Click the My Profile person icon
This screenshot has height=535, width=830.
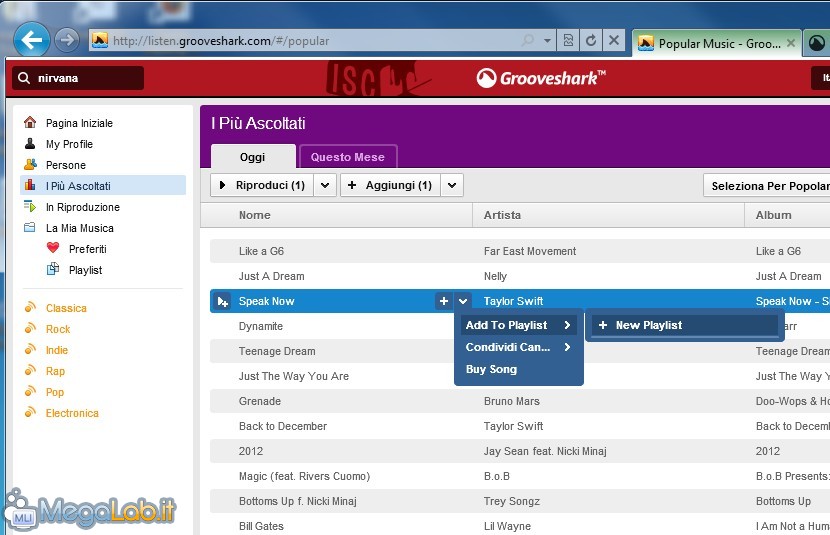pyautogui.click(x=30, y=143)
